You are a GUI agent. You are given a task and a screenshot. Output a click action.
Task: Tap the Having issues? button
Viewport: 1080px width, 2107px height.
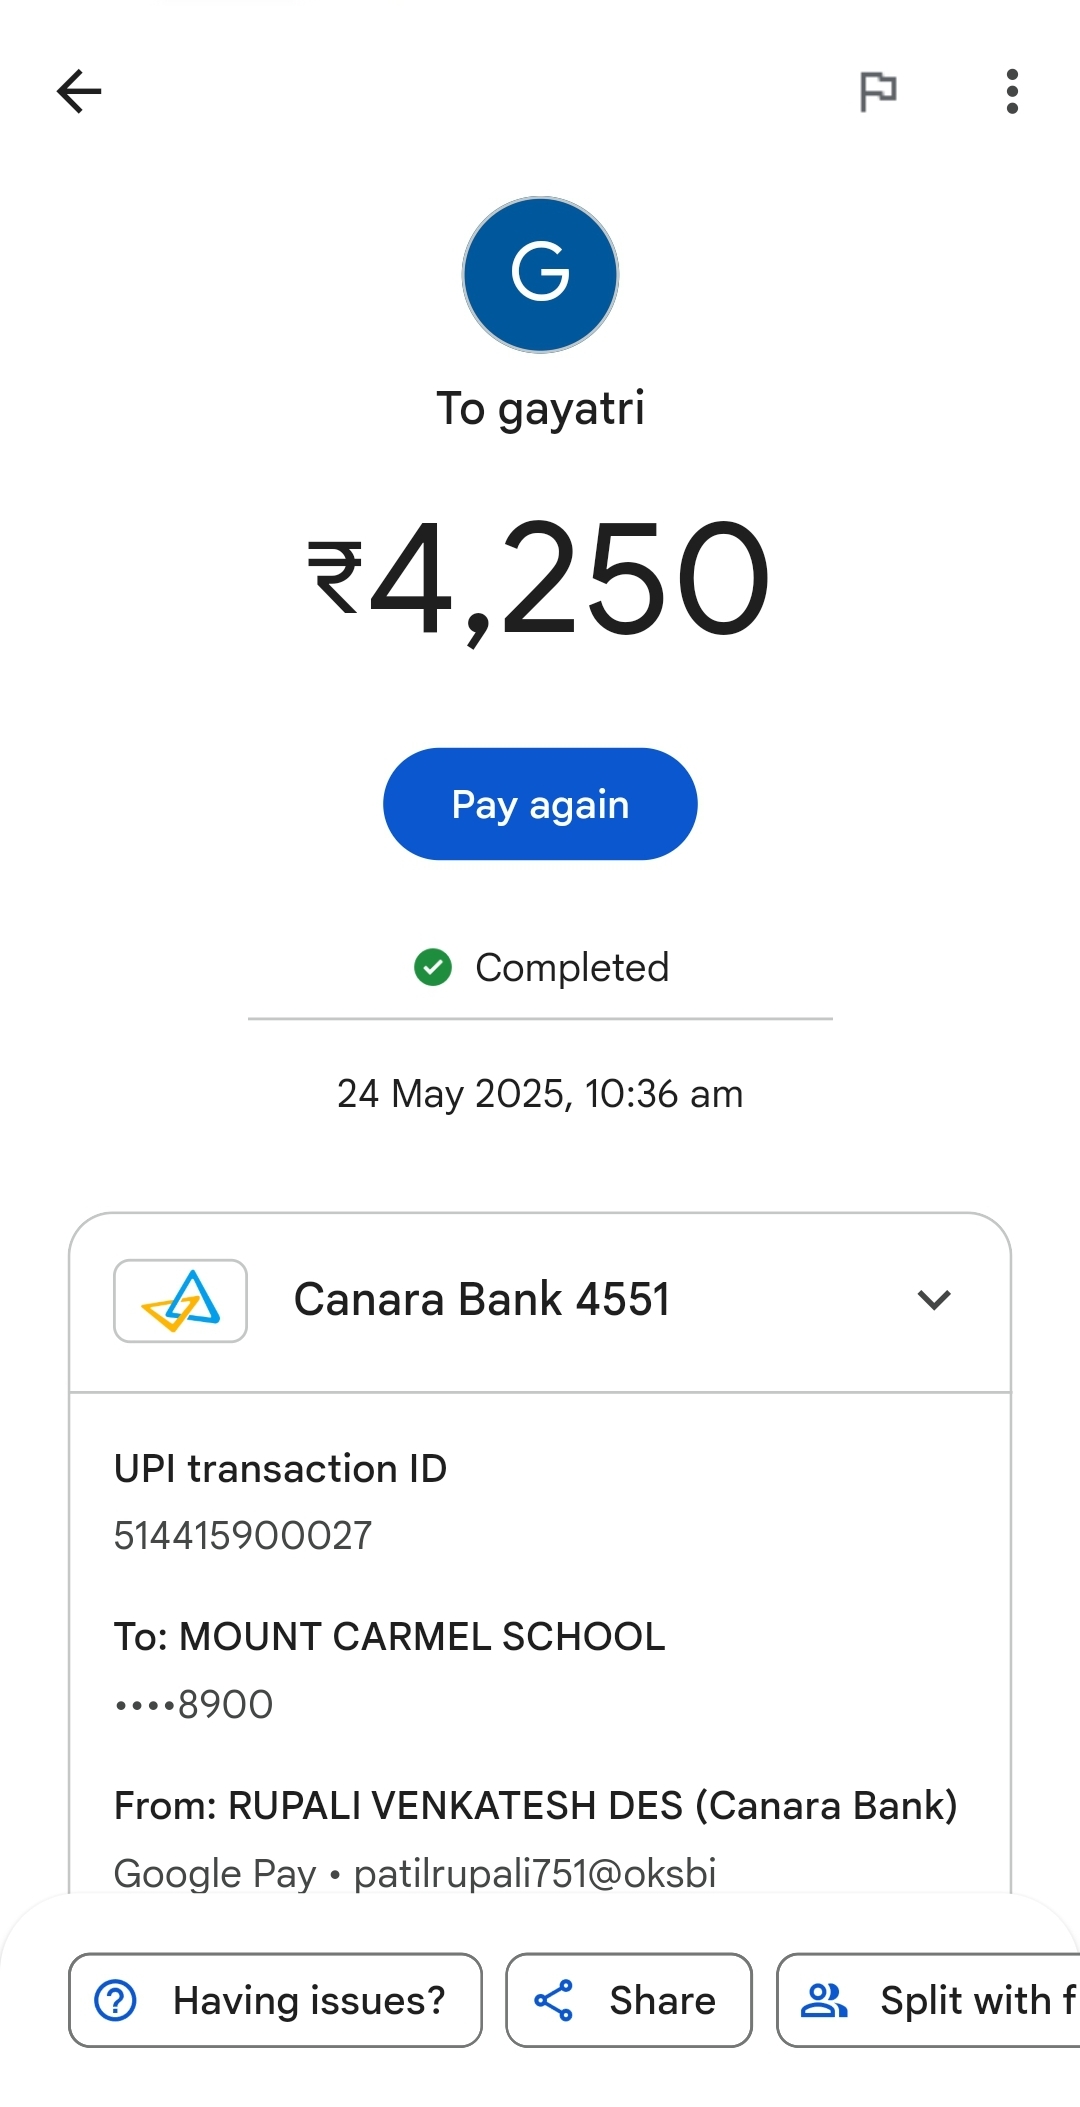tap(275, 2000)
